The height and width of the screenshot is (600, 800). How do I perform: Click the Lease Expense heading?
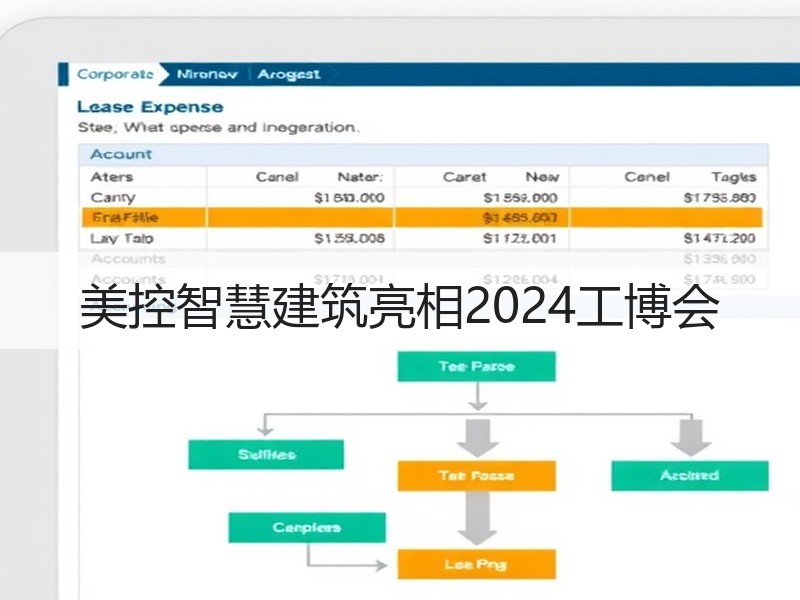pyautogui.click(x=150, y=107)
